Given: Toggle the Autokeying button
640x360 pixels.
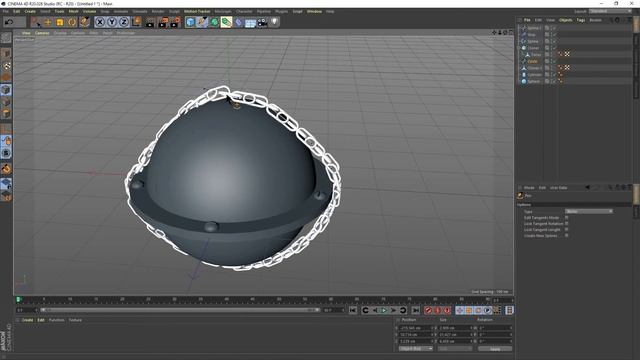Looking at the screenshot, I should click(x=438, y=311).
